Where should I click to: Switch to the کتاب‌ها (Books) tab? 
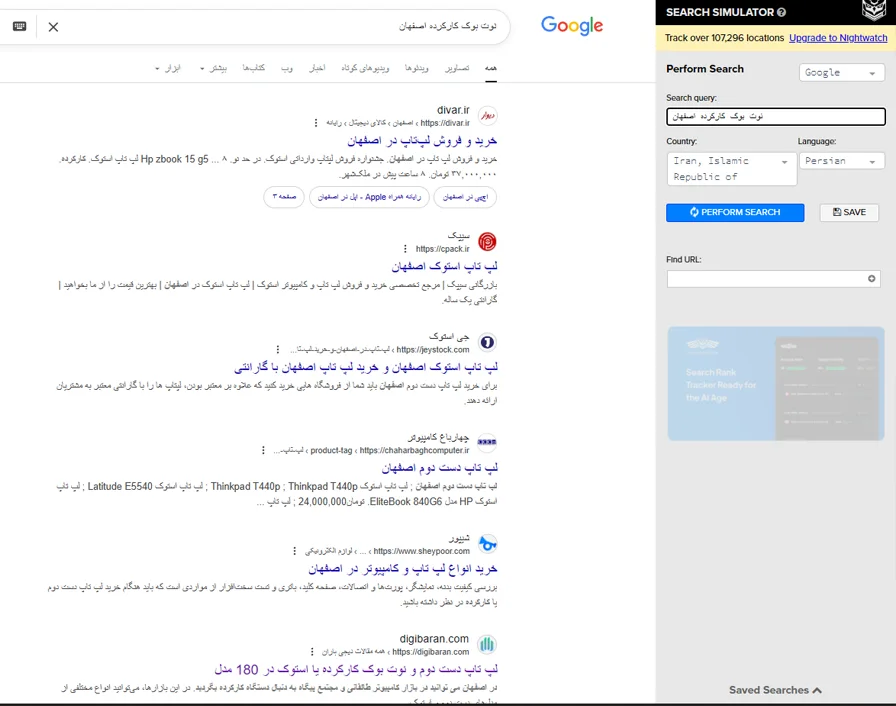coord(254,68)
